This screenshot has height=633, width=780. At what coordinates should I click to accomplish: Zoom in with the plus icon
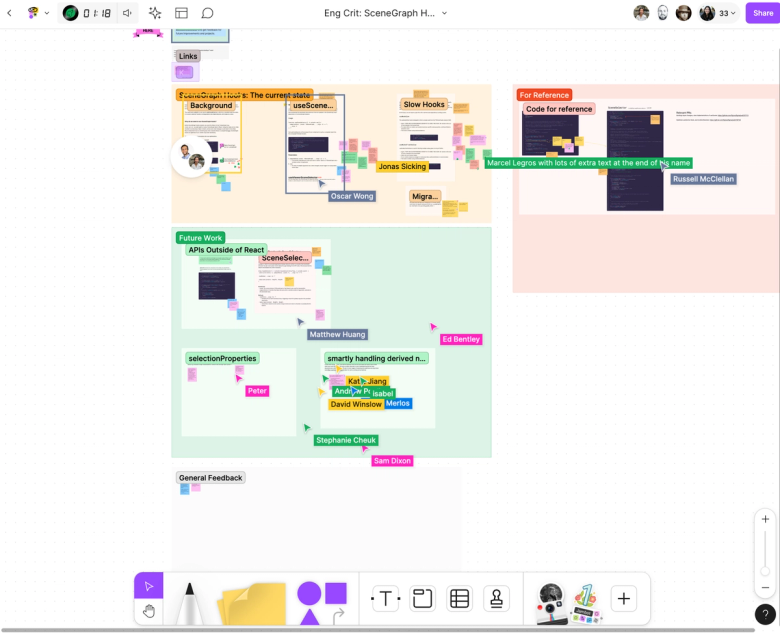coord(765,519)
